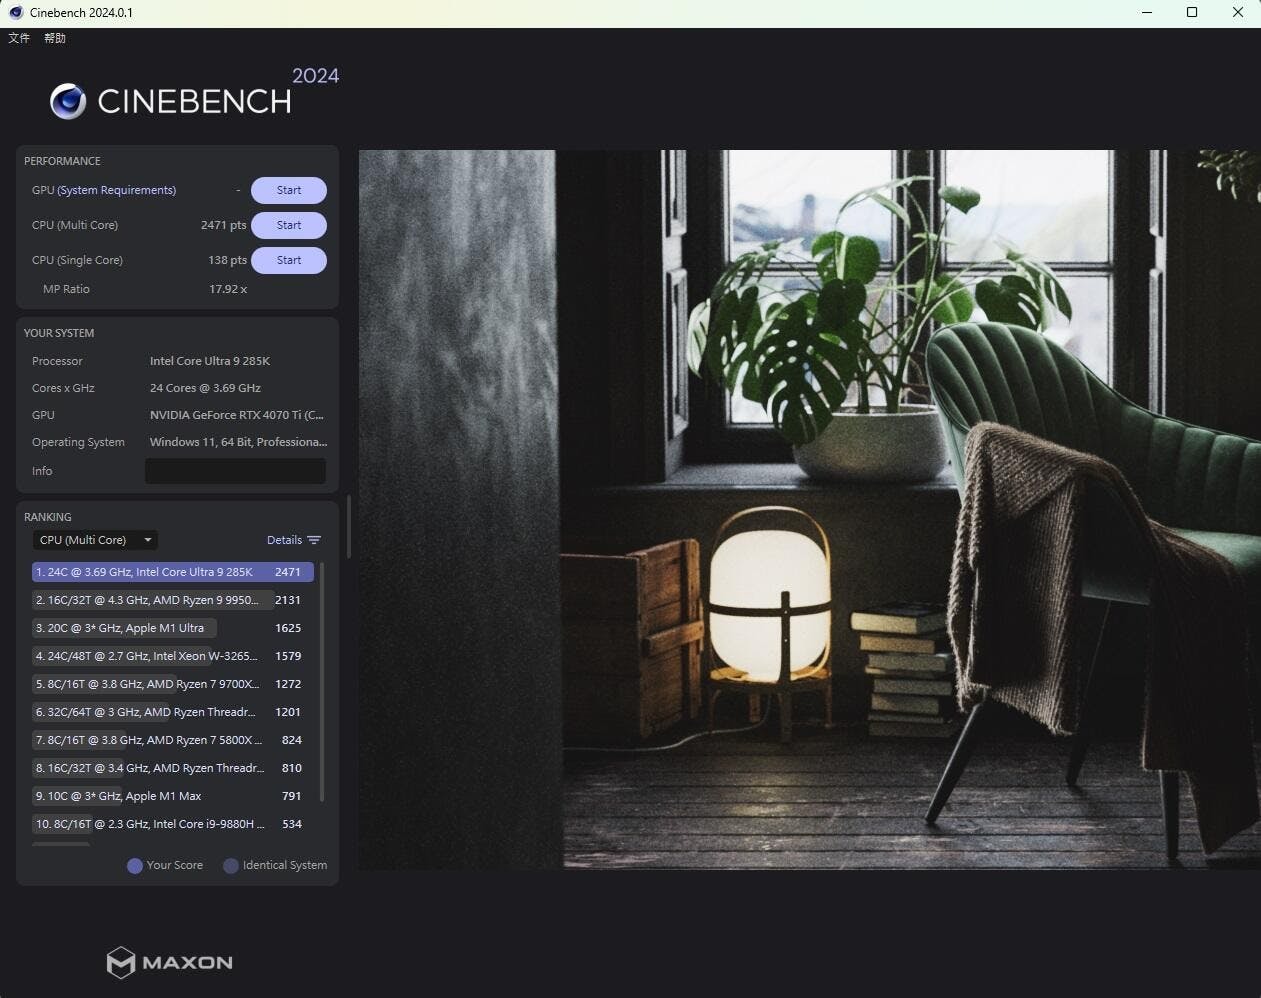Select the 16C/32T 3.4 GHz Threadripper row

(173, 768)
